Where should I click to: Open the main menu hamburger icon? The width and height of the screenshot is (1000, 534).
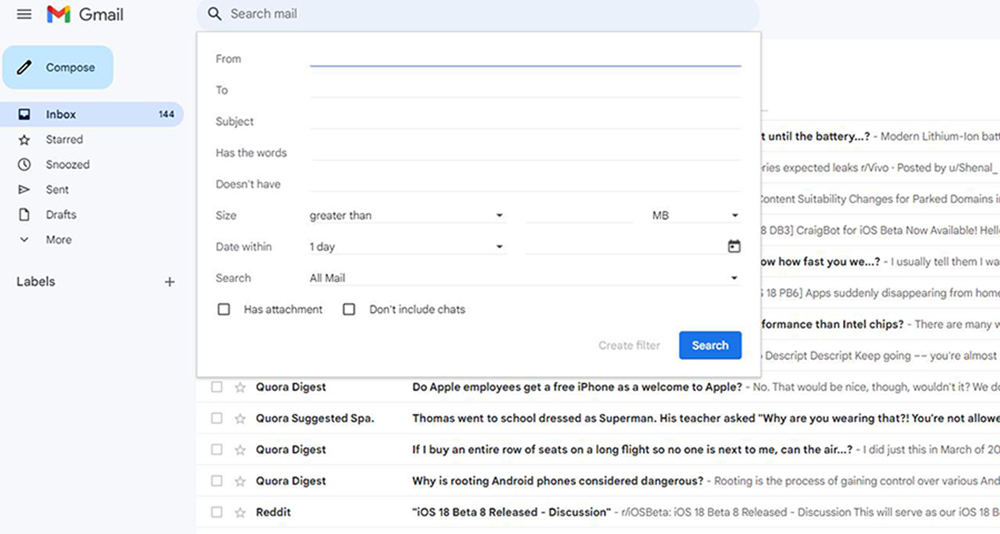[x=24, y=14]
